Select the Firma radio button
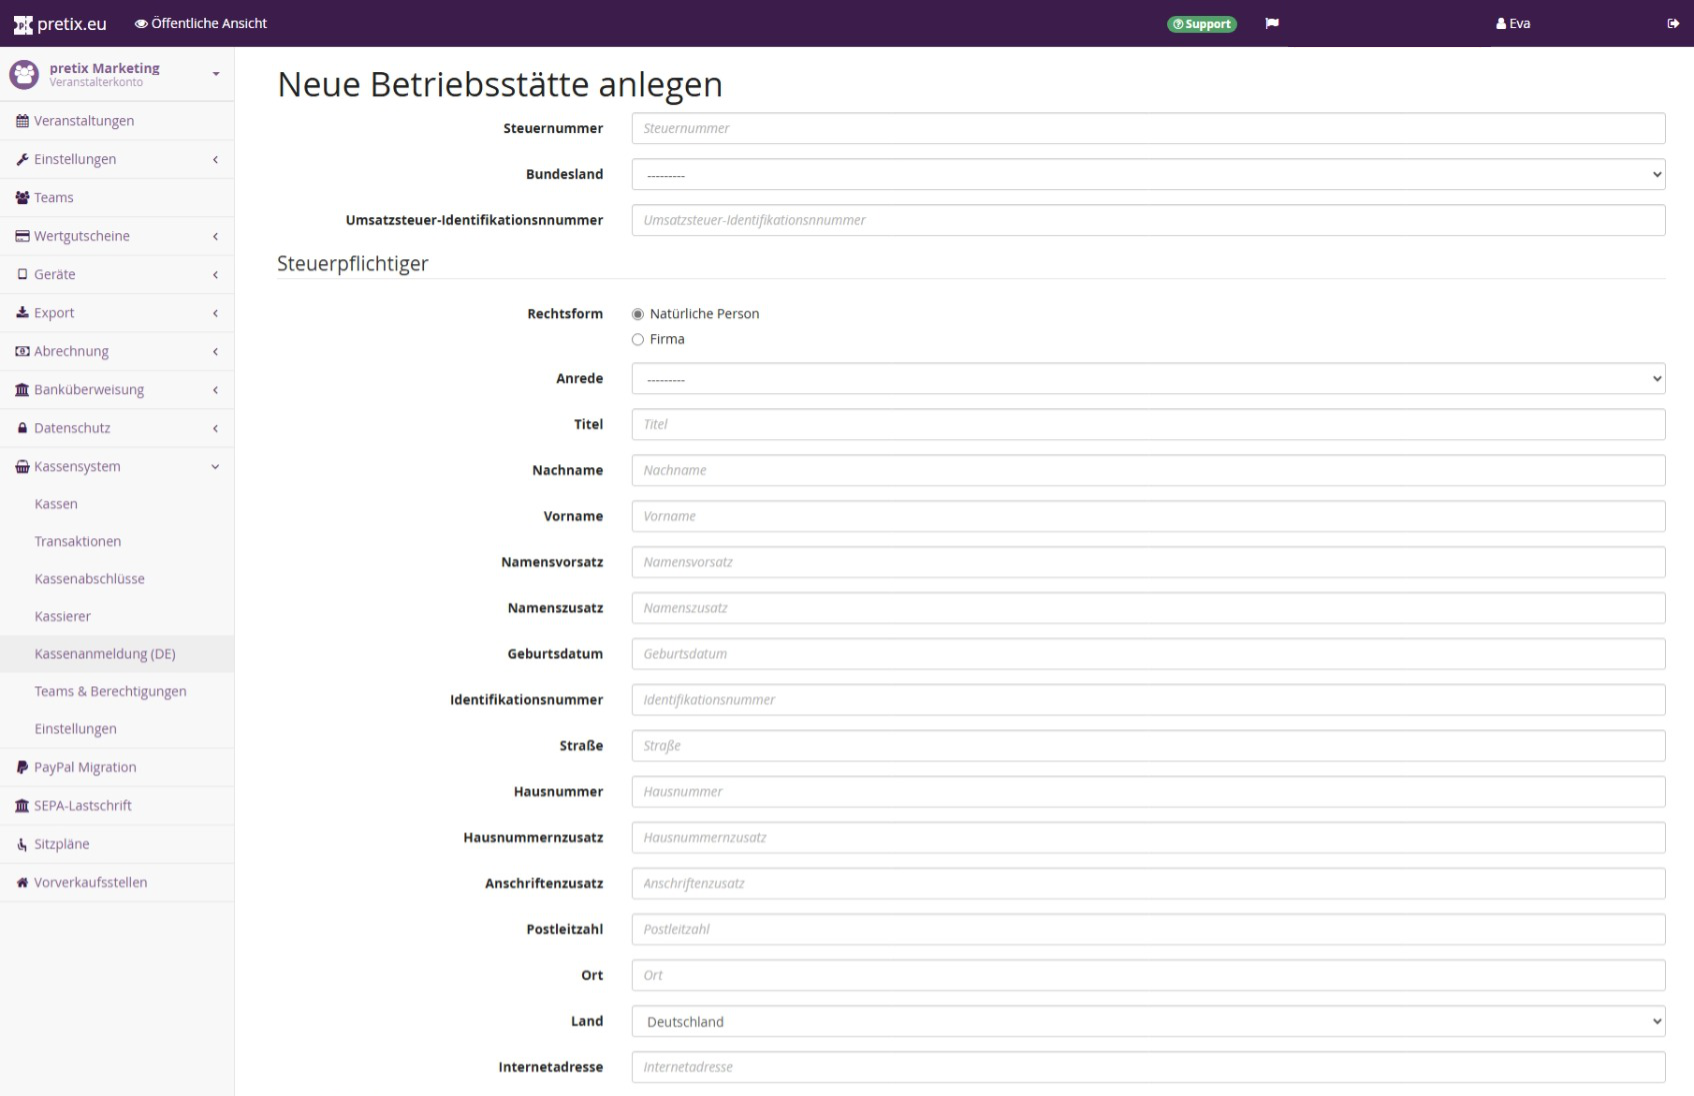This screenshot has height=1096, width=1694. click(638, 340)
